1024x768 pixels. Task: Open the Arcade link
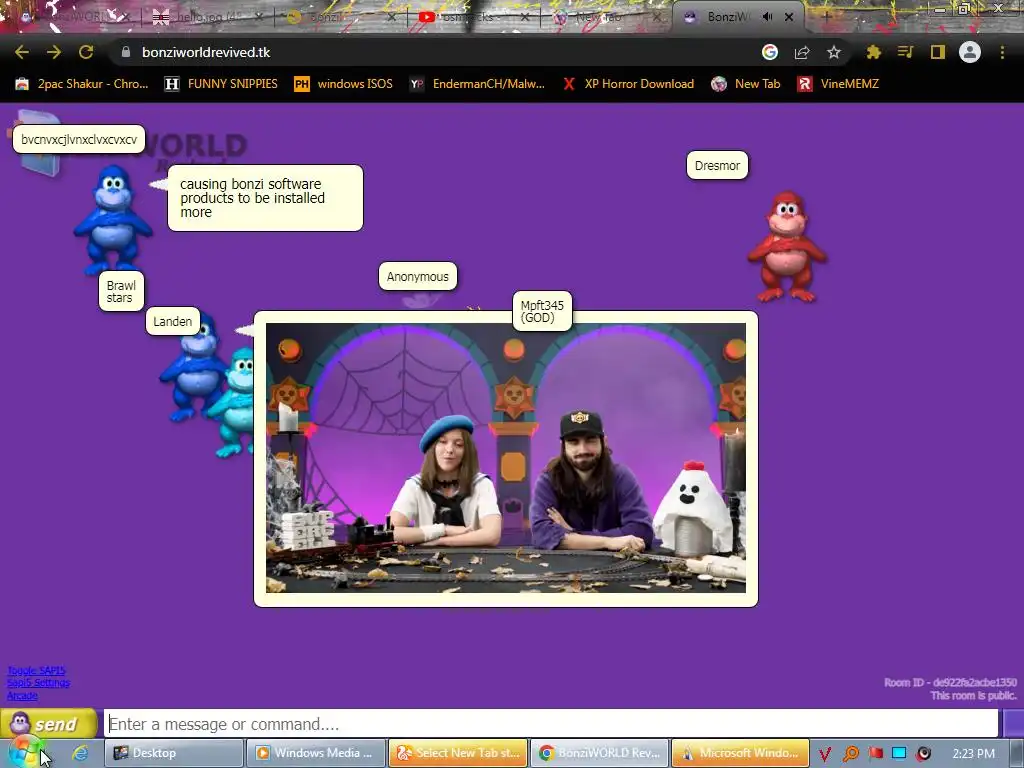click(x=22, y=696)
